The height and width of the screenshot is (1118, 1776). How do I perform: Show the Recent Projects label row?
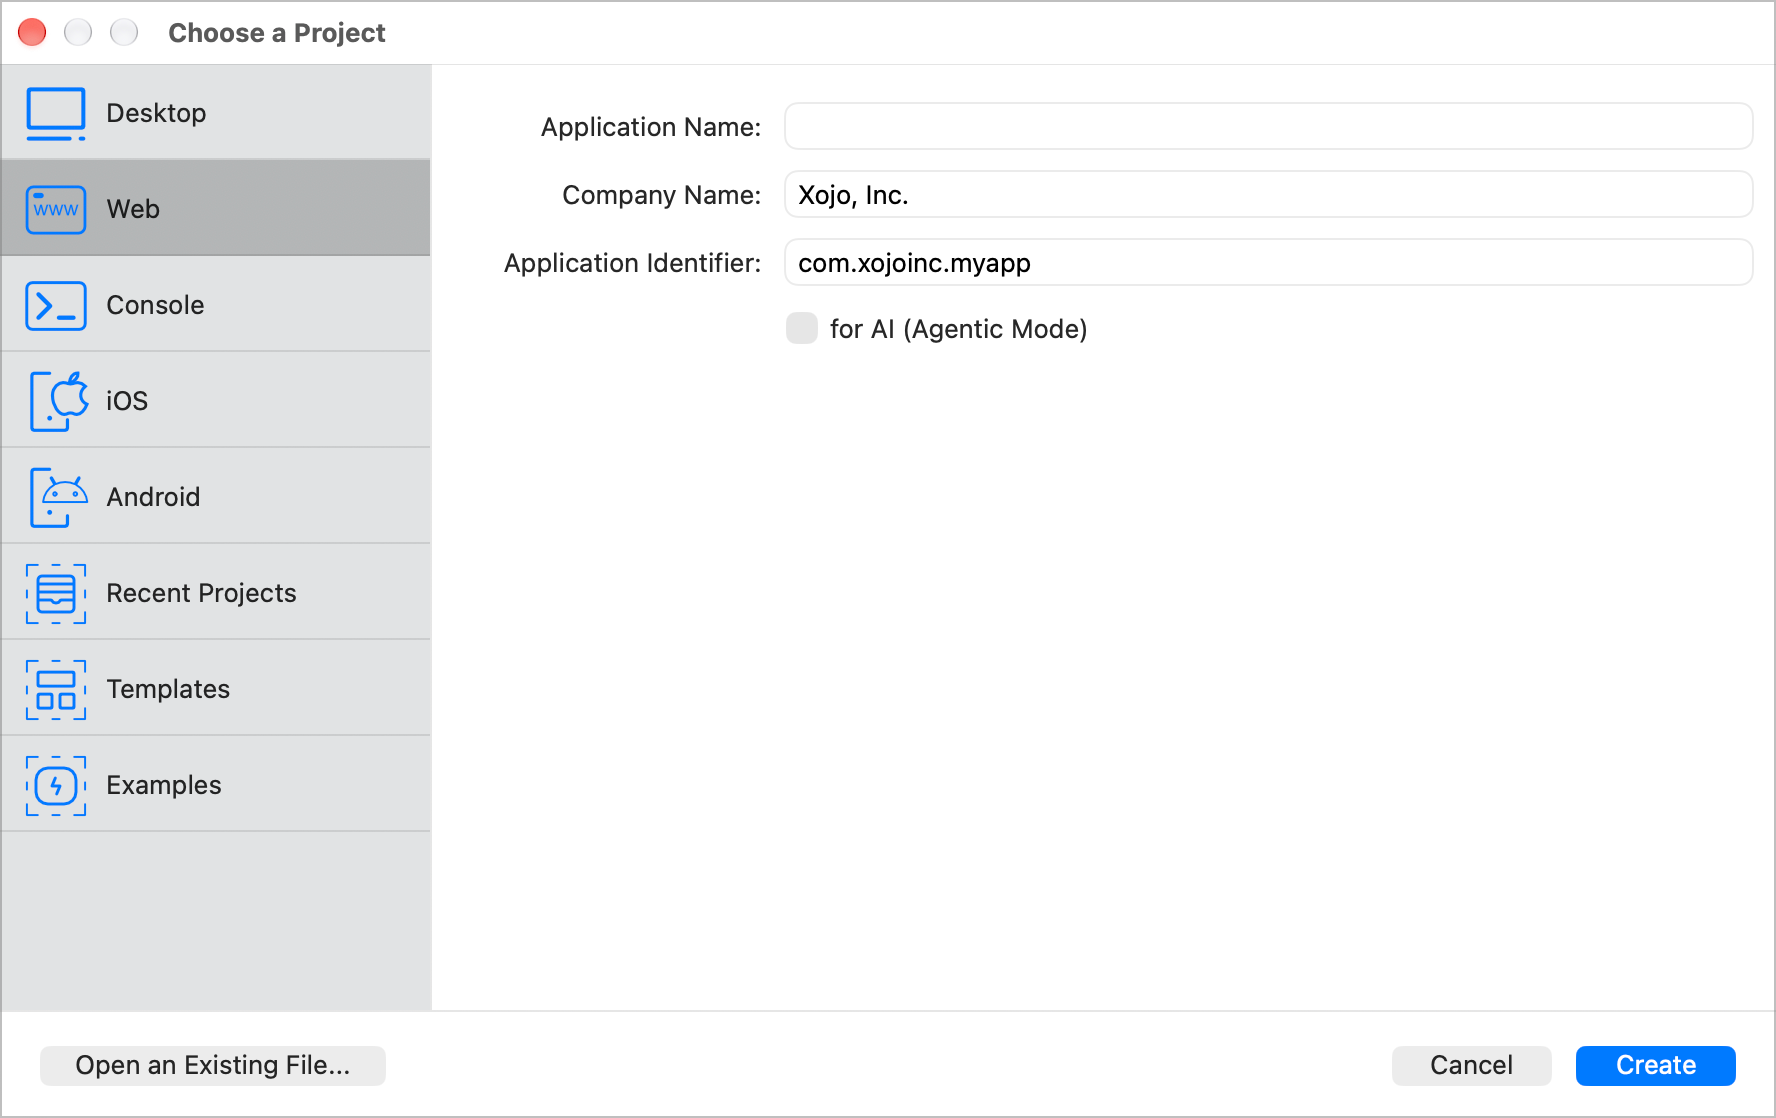pyautogui.click(x=201, y=593)
